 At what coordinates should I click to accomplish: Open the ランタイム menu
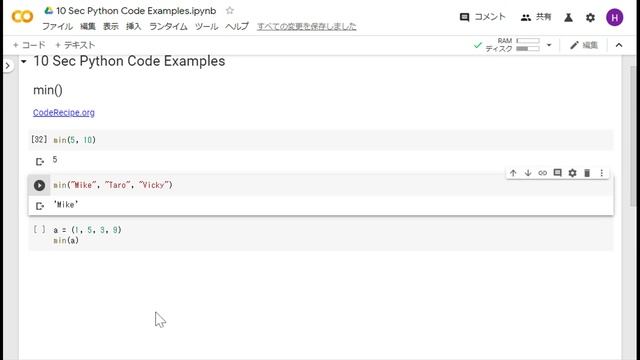point(168,27)
